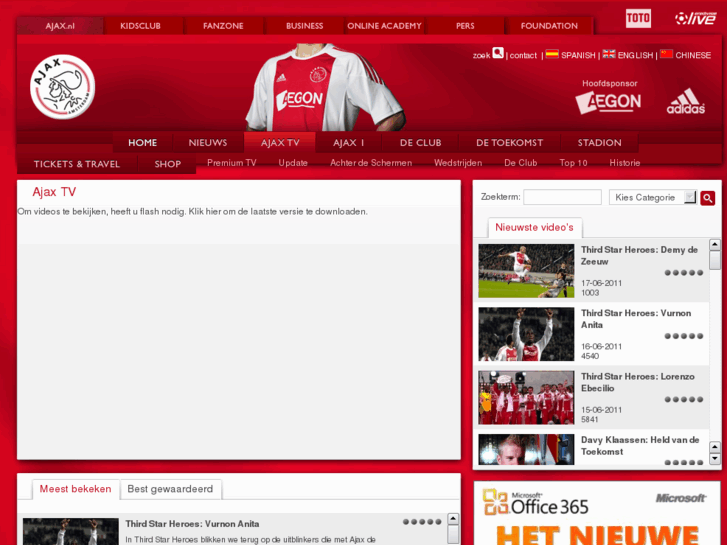Open Lorenzo Ebecilio video thumbnail

coord(526,398)
